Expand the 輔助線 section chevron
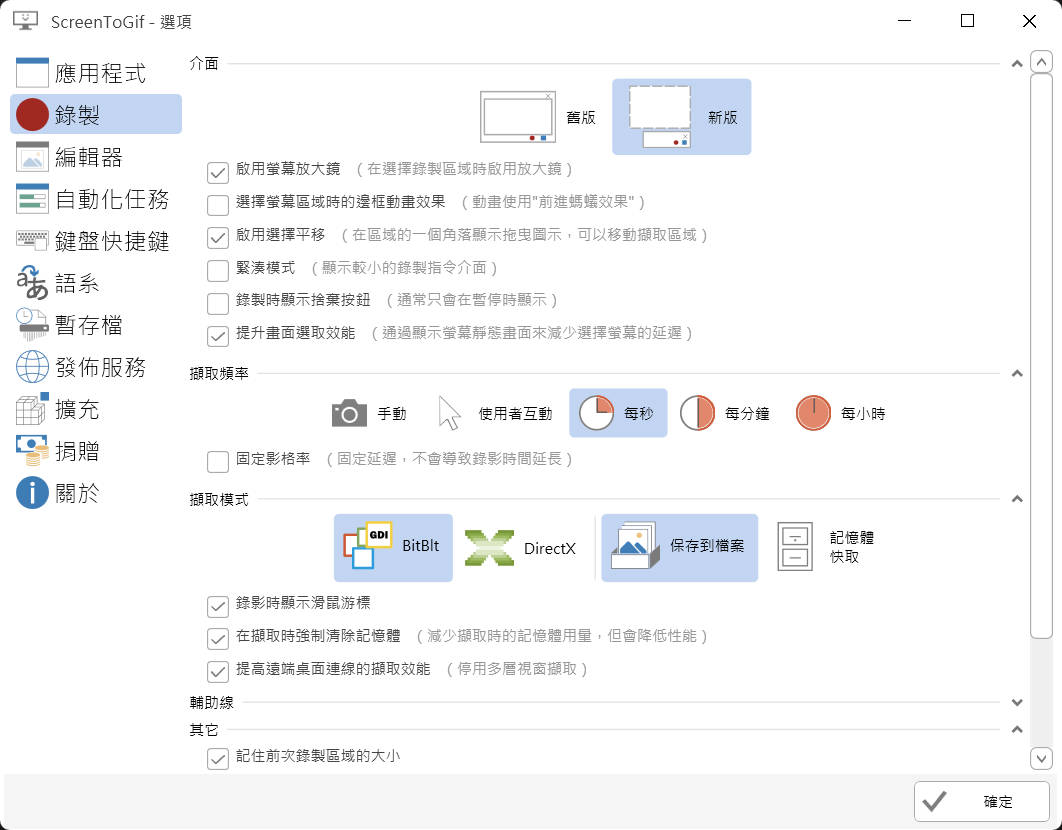 click(1017, 703)
